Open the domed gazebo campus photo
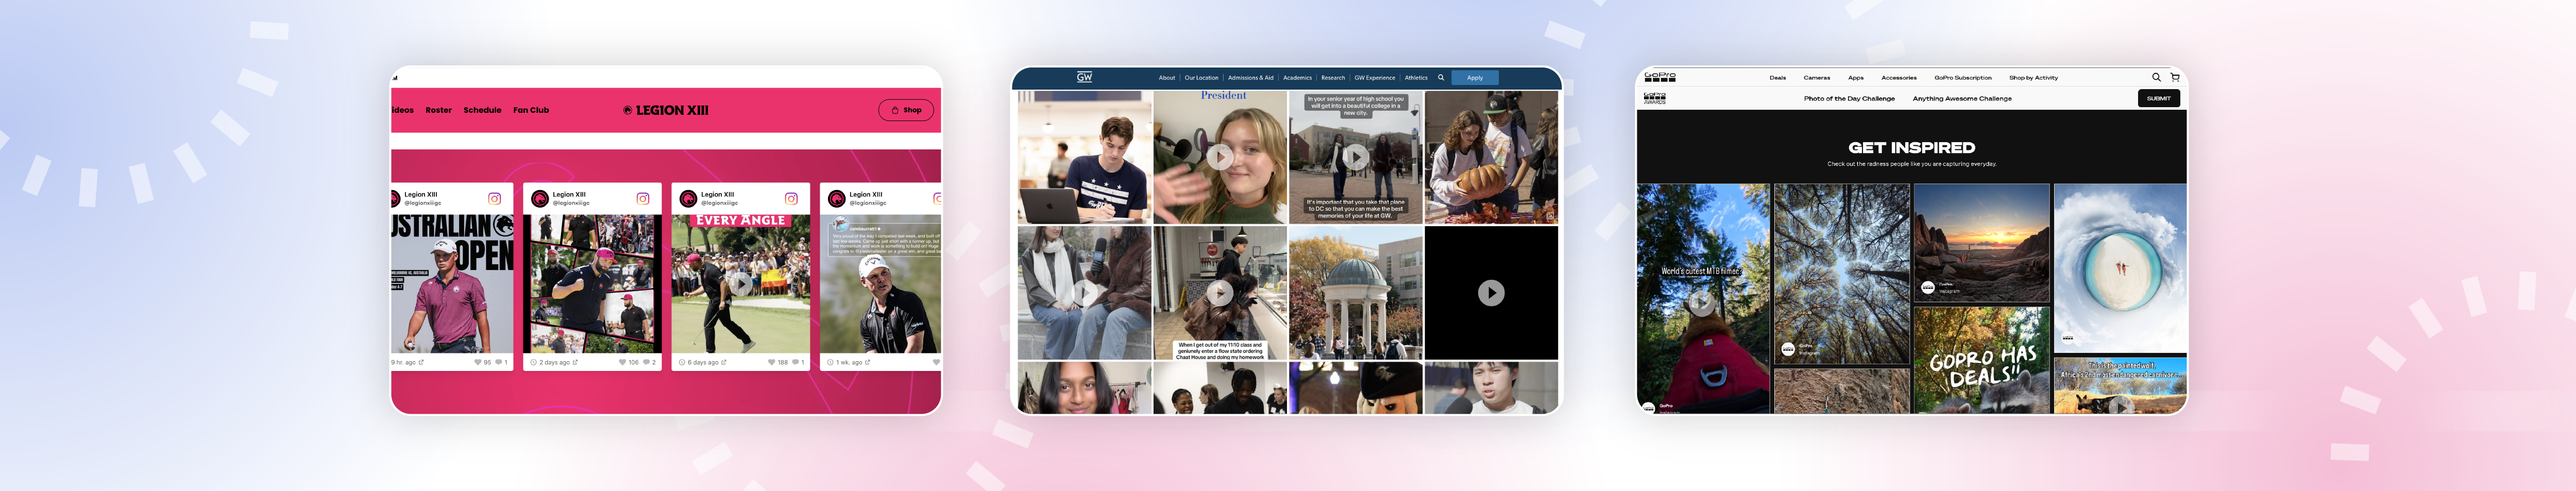The width and height of the screenshot is (2576, 491). 1355,292
